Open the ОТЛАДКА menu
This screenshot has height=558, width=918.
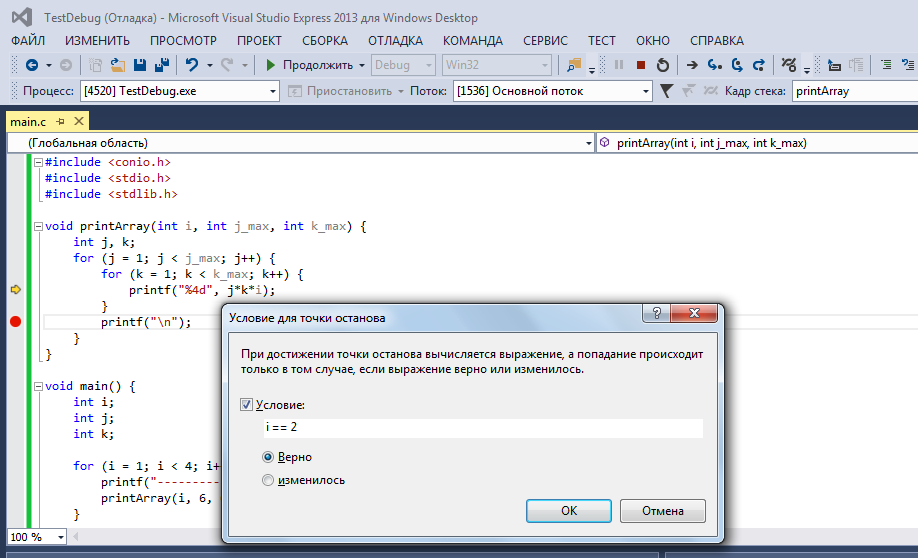[395, 40]
